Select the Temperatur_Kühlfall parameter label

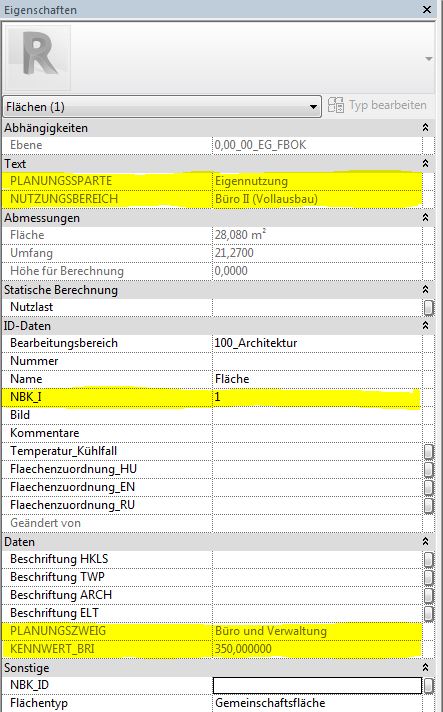pyautogui.click(x=64, y=451)
